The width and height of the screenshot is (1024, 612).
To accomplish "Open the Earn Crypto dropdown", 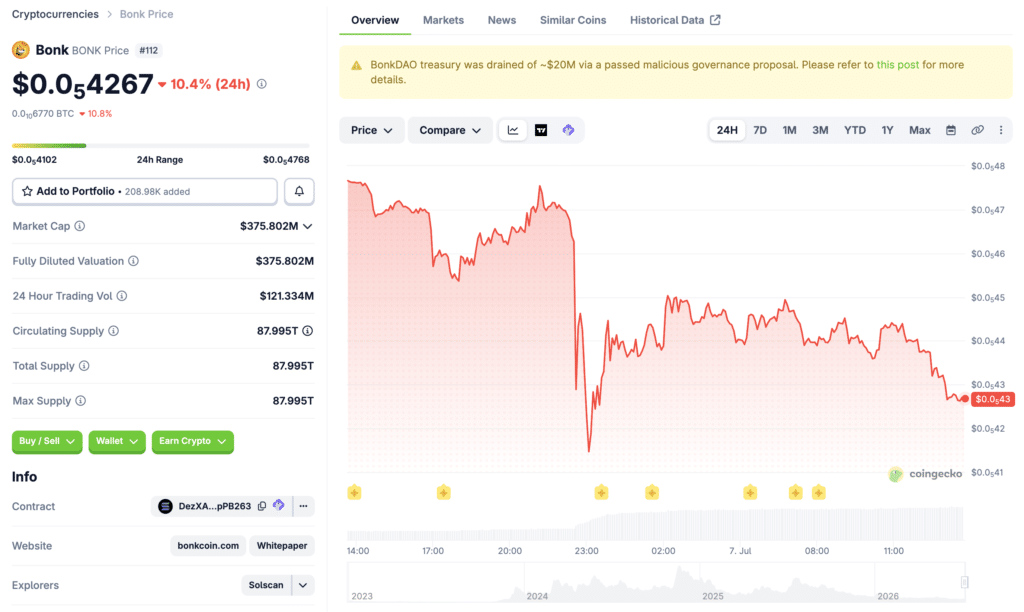I will pos(193,442).
